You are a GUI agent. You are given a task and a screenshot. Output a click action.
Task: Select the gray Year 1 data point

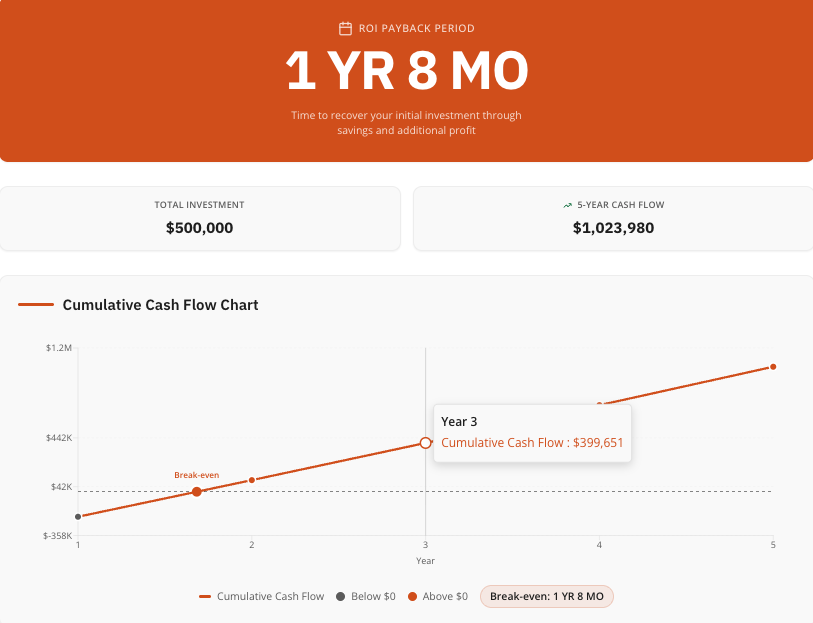78,517
